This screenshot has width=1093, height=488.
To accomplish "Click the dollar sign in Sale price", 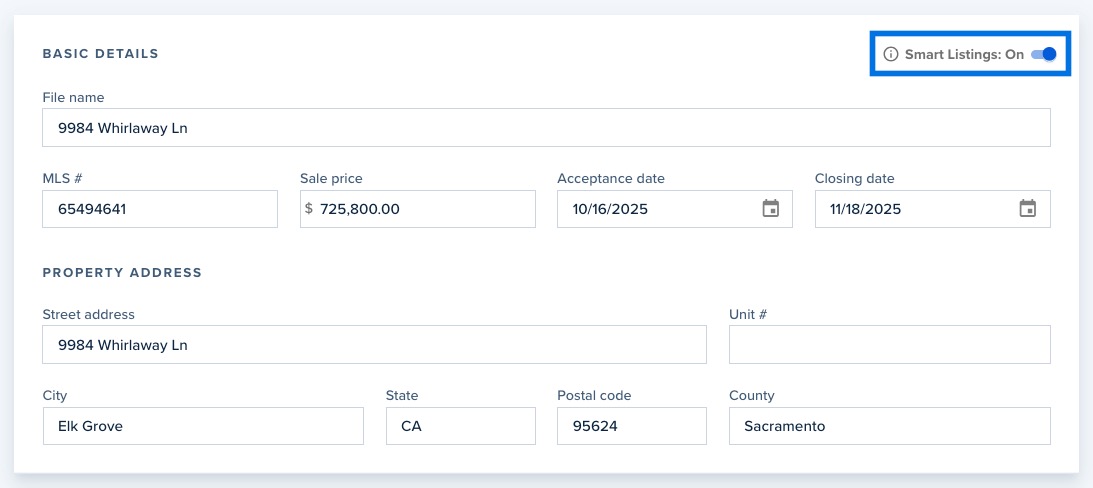I will (309, 209).
